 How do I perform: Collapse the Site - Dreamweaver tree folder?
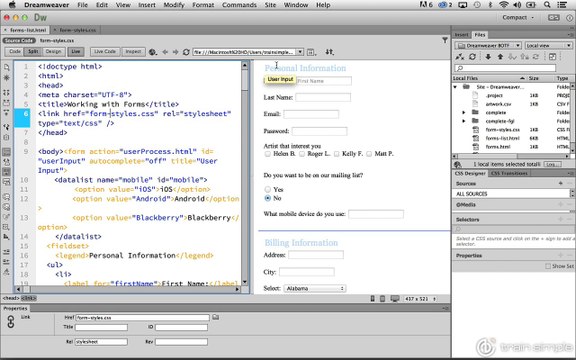(456, 87)
